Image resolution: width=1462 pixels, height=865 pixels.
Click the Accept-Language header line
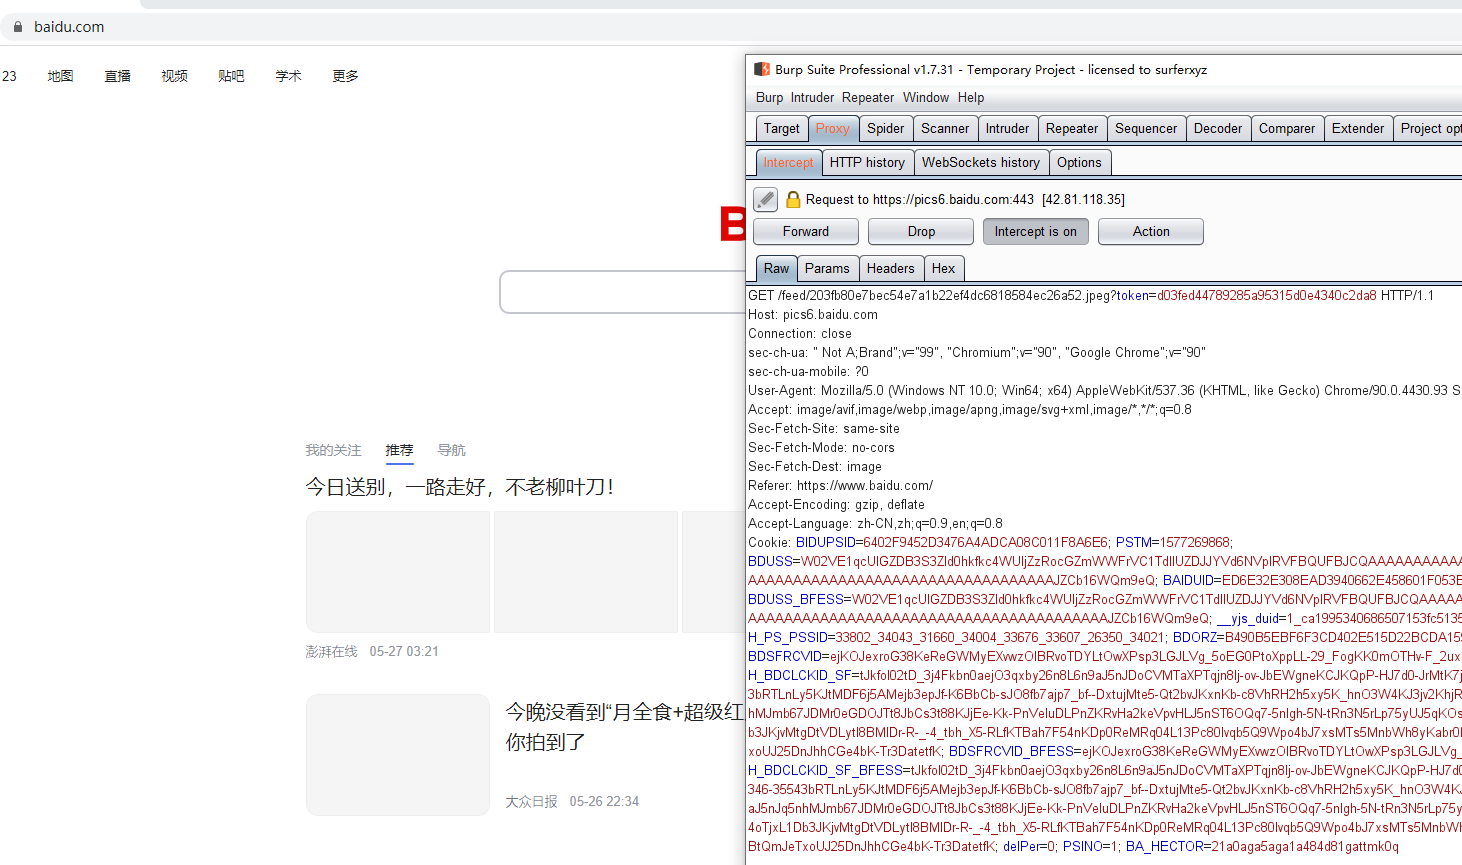875,524
